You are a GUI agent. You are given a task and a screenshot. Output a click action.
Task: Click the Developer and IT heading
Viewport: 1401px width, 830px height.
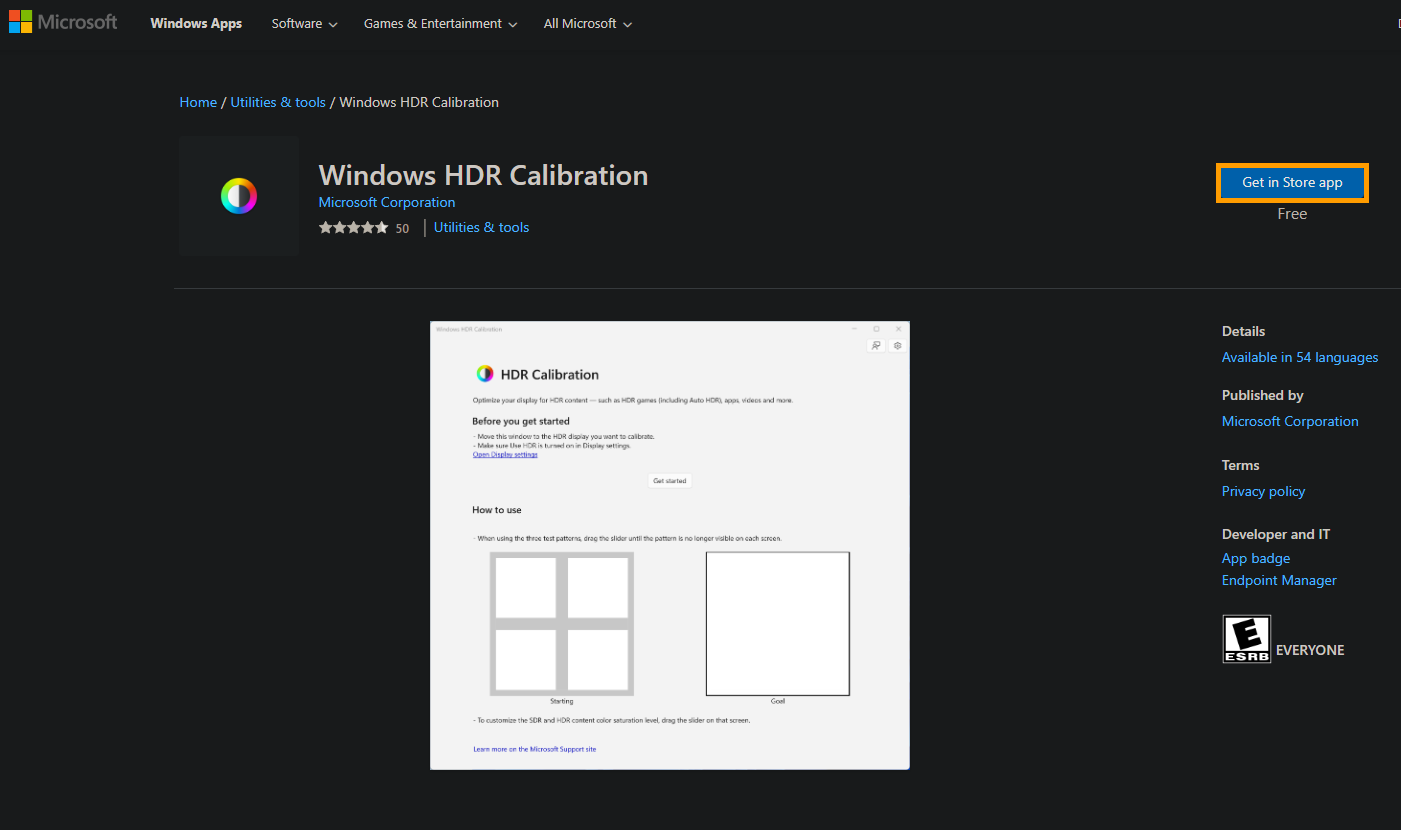[x=1276, y=534]
